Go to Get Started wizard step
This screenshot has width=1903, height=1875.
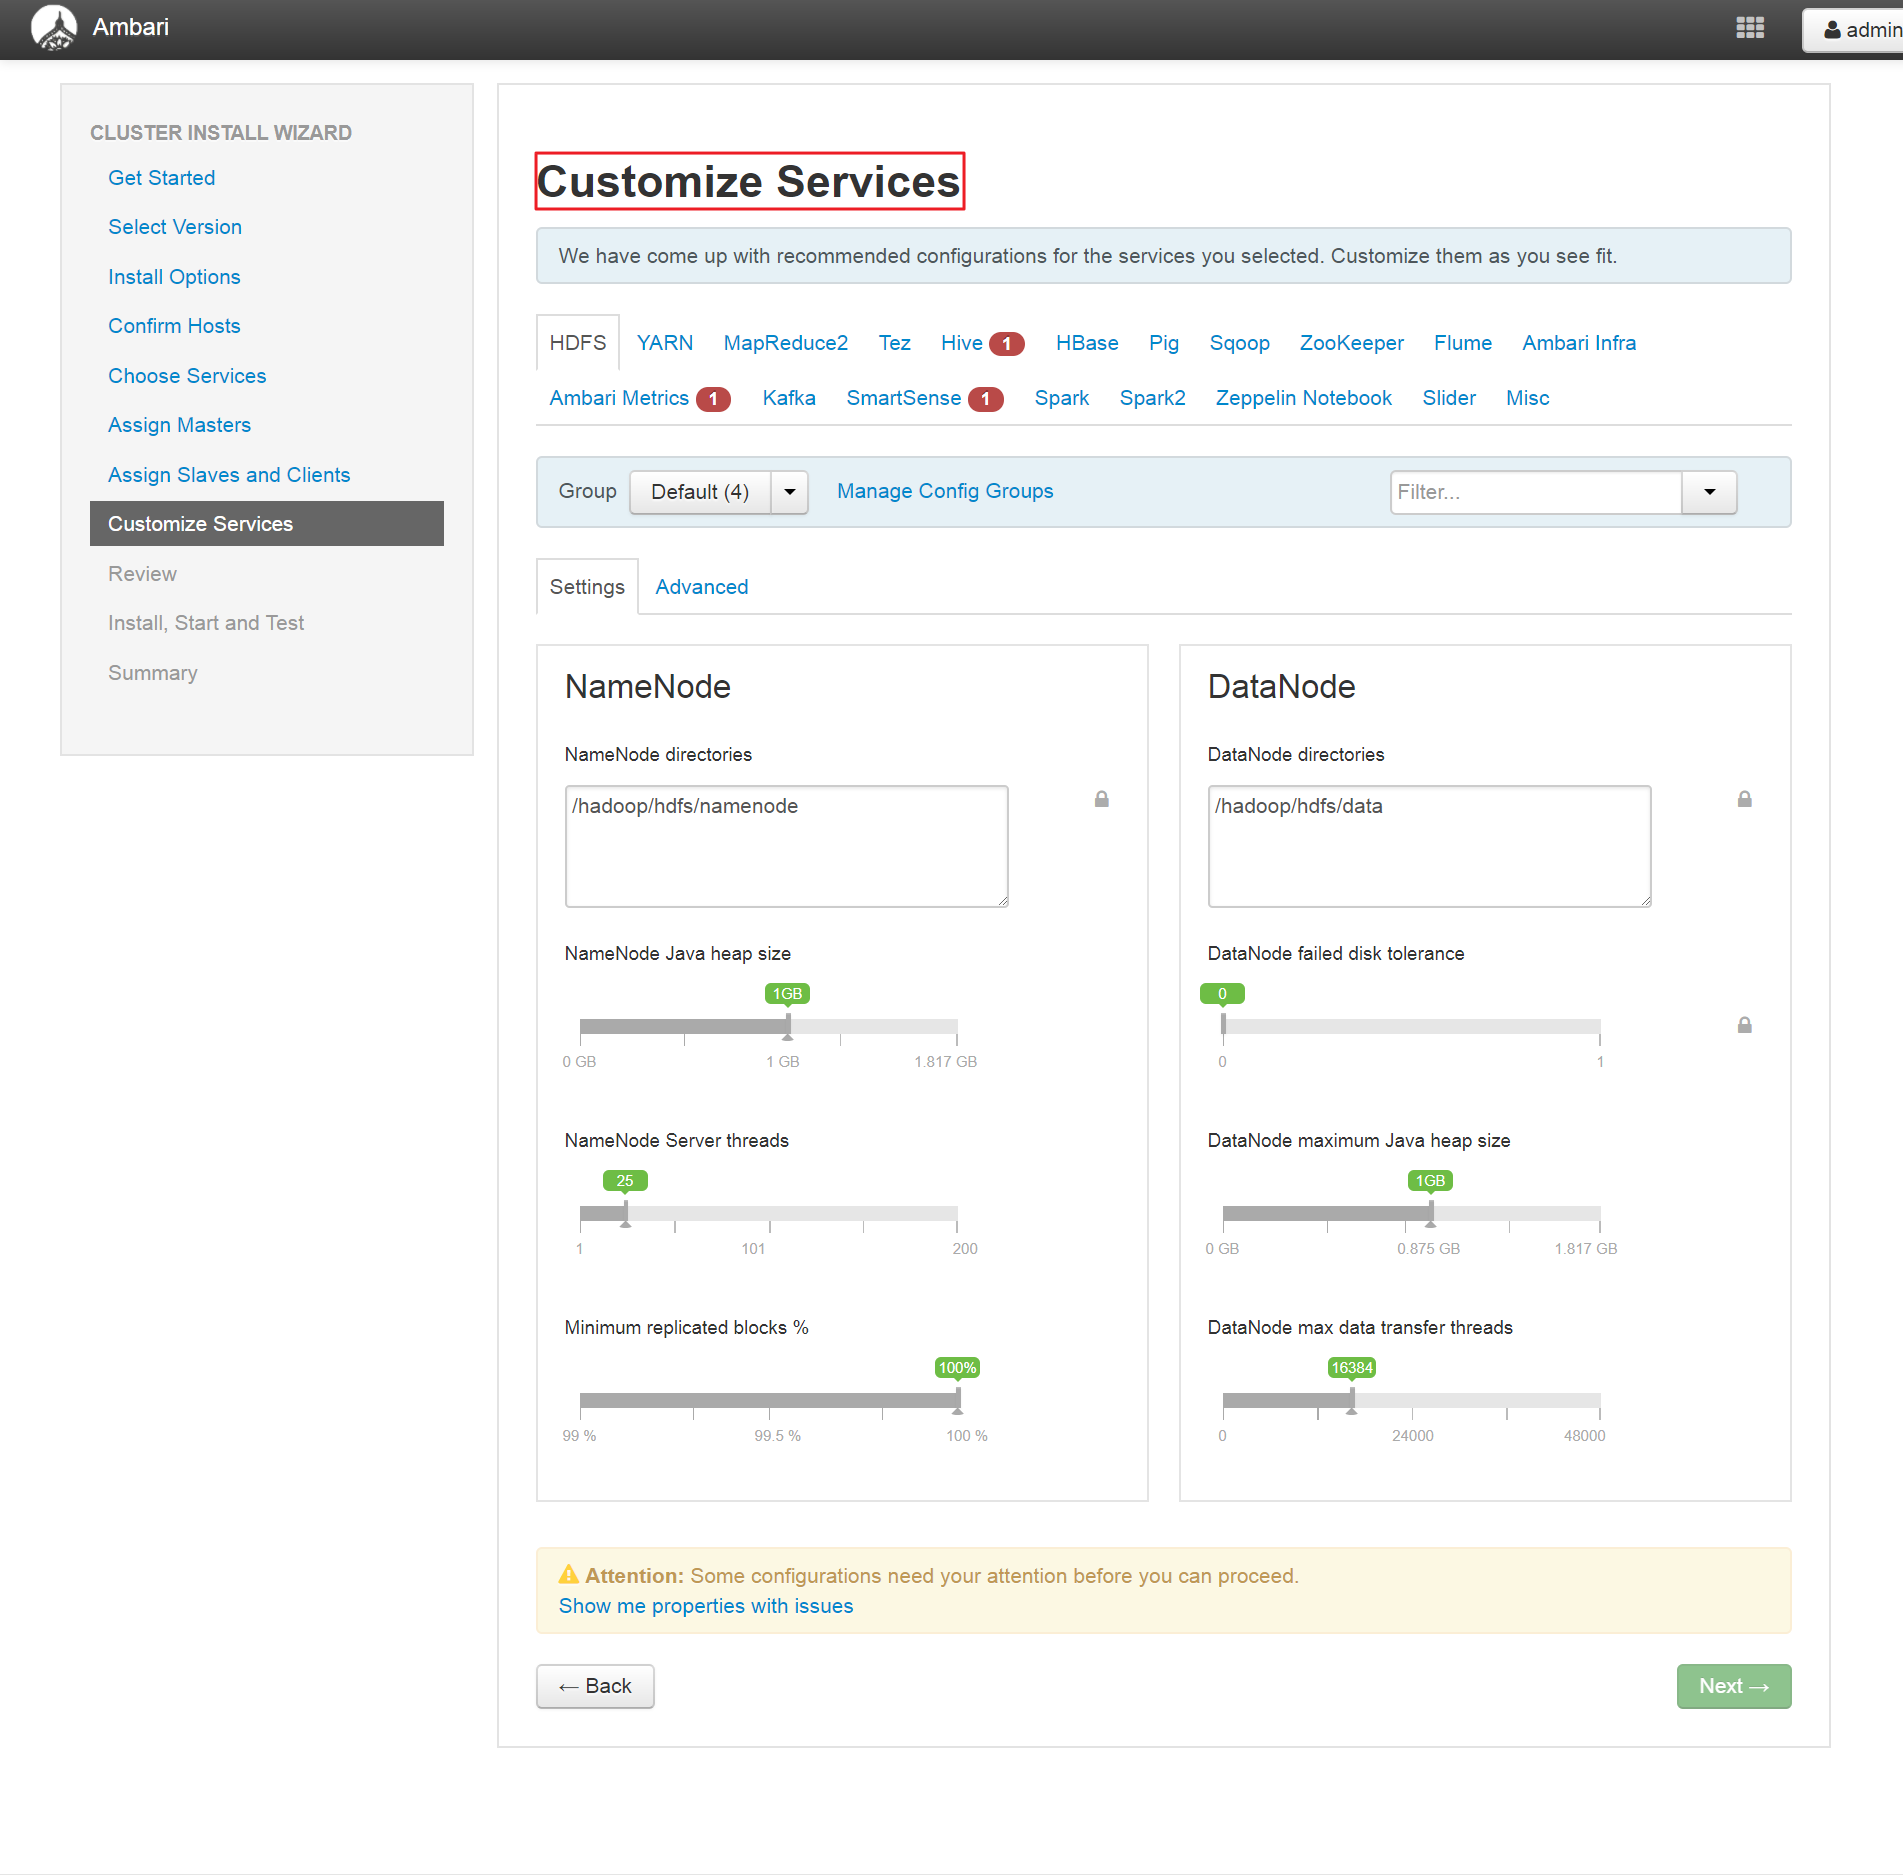tap(162, 178)
